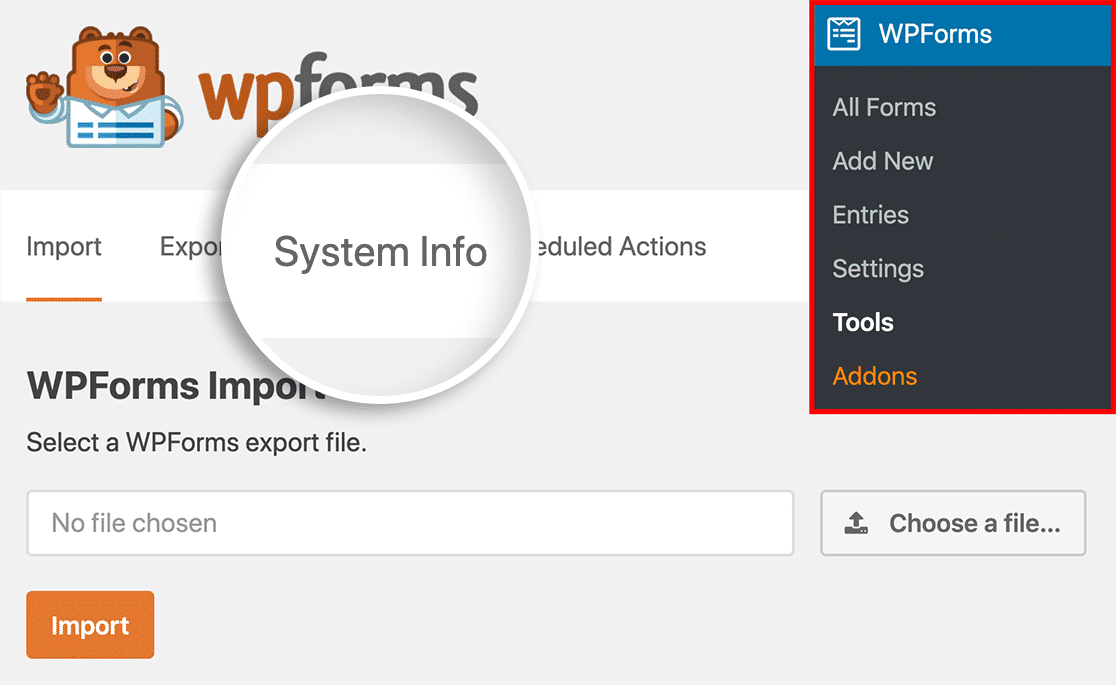Click the 'No file chosen' file field
The image size is (1116, 685).
click(410, 523)
